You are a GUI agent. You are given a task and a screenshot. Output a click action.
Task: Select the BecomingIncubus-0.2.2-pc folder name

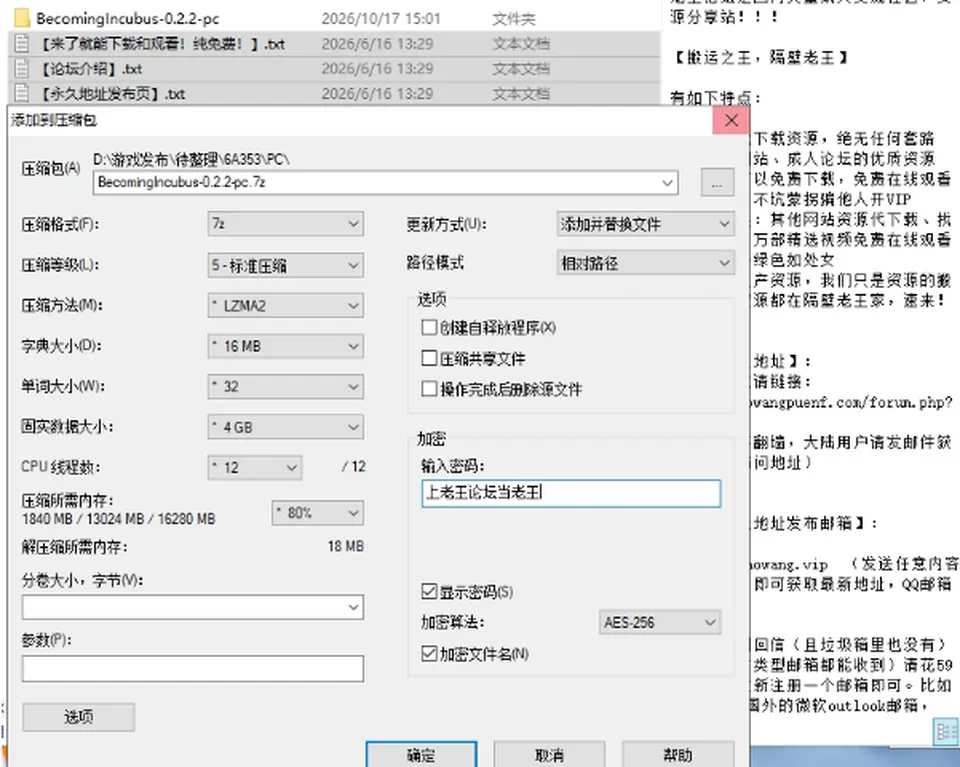pyautogui.click(x=127, y=18)
